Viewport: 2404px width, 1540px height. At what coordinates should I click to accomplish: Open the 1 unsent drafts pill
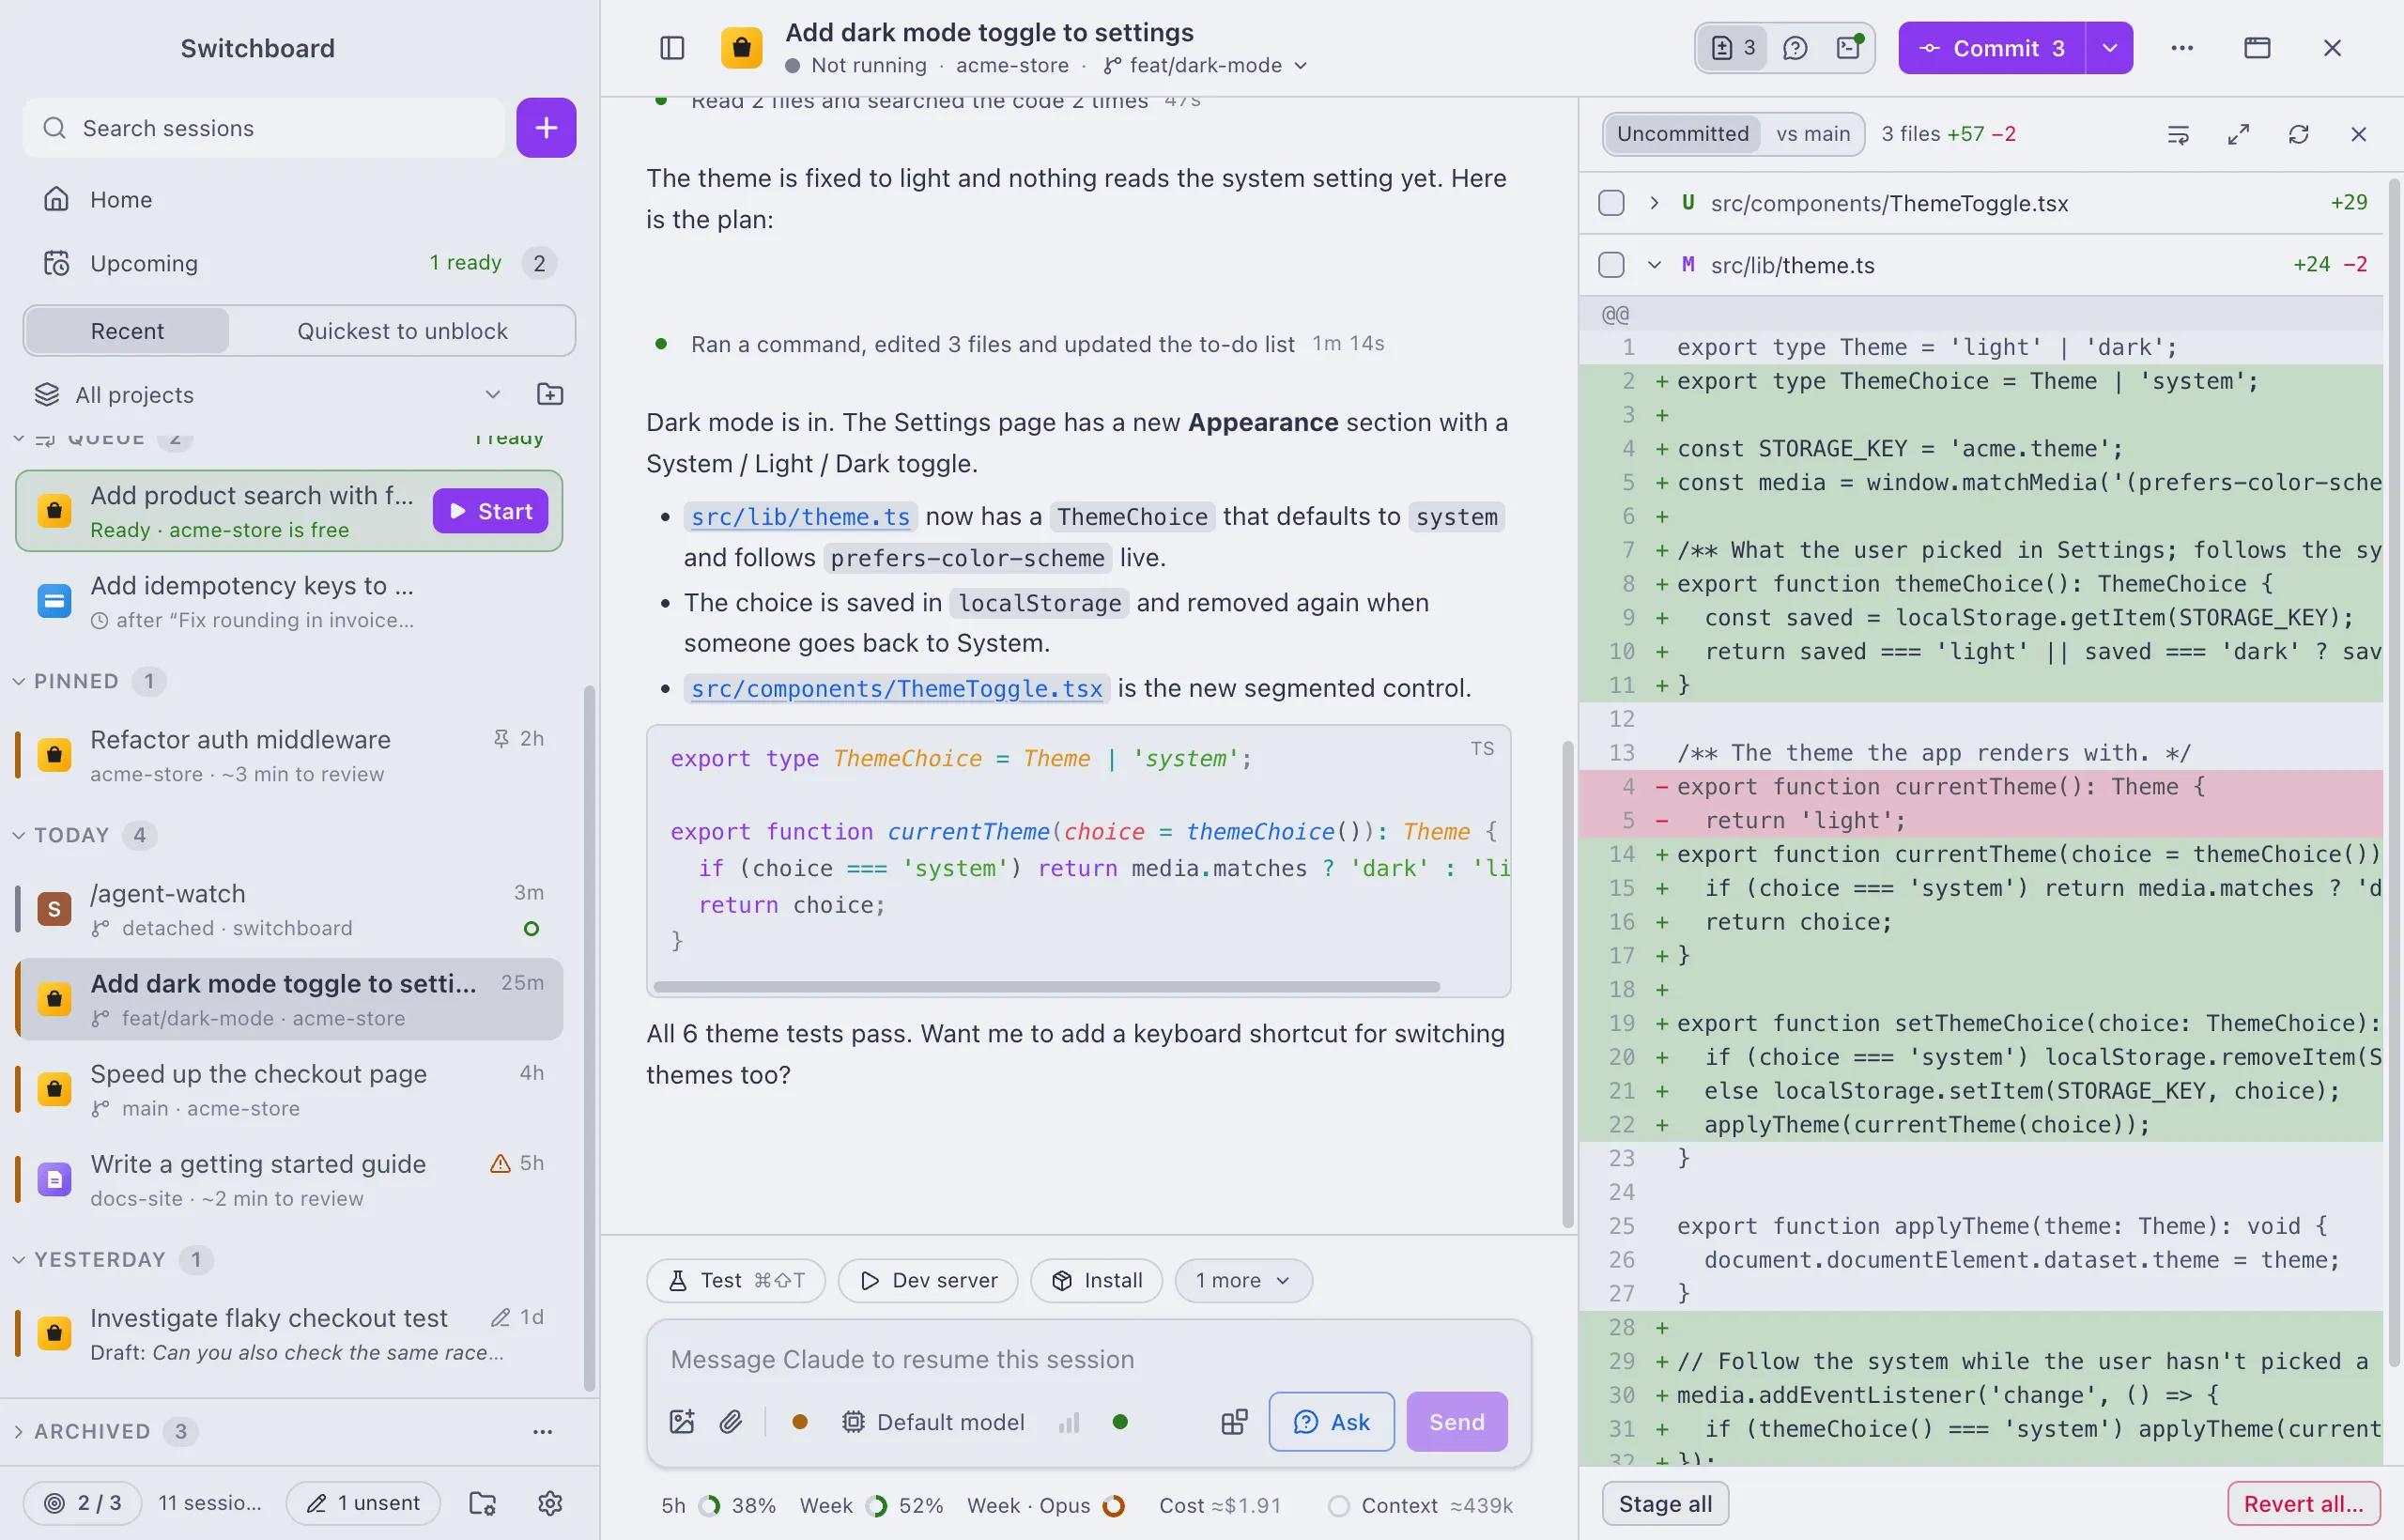click(x=363, y=1503)
